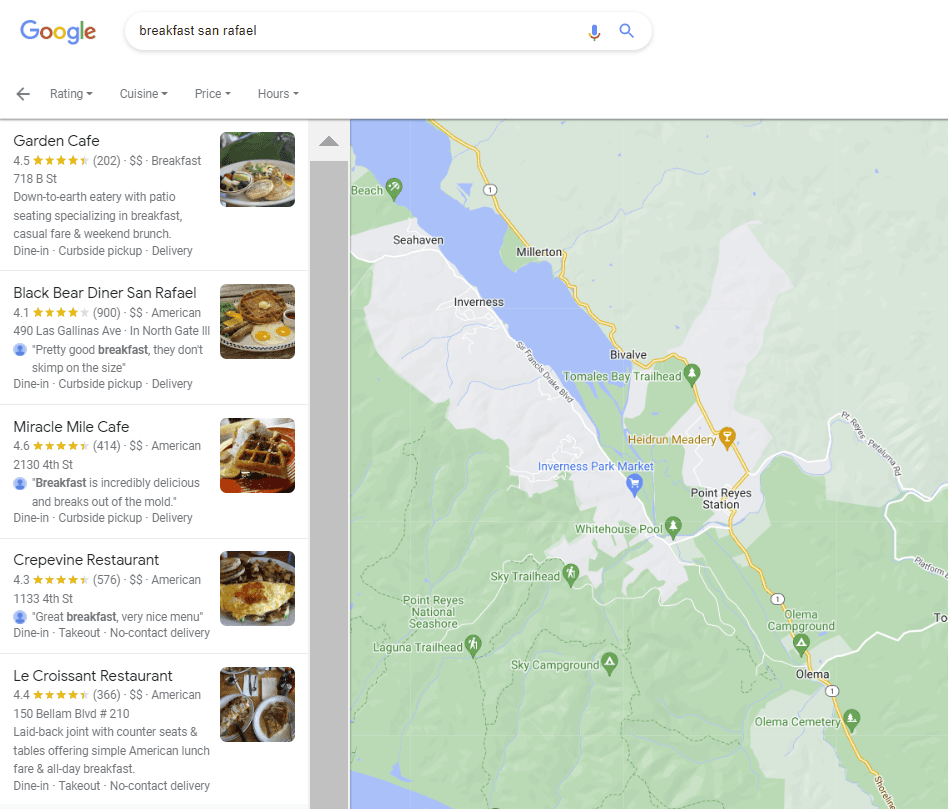Viewport: 948px width, 809px height.
Task: Select the Olema Cemetery map marker
Action: click(x=851, y=718)
